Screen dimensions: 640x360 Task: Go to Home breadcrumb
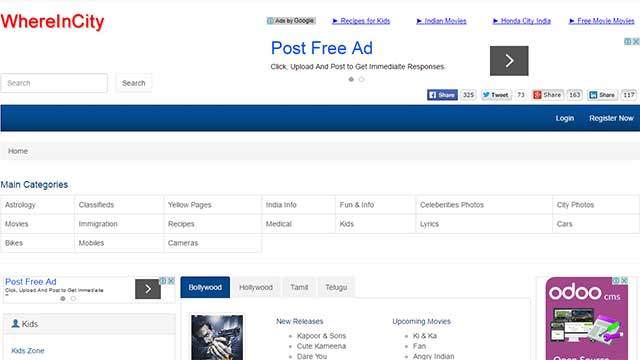pos(18,151)
